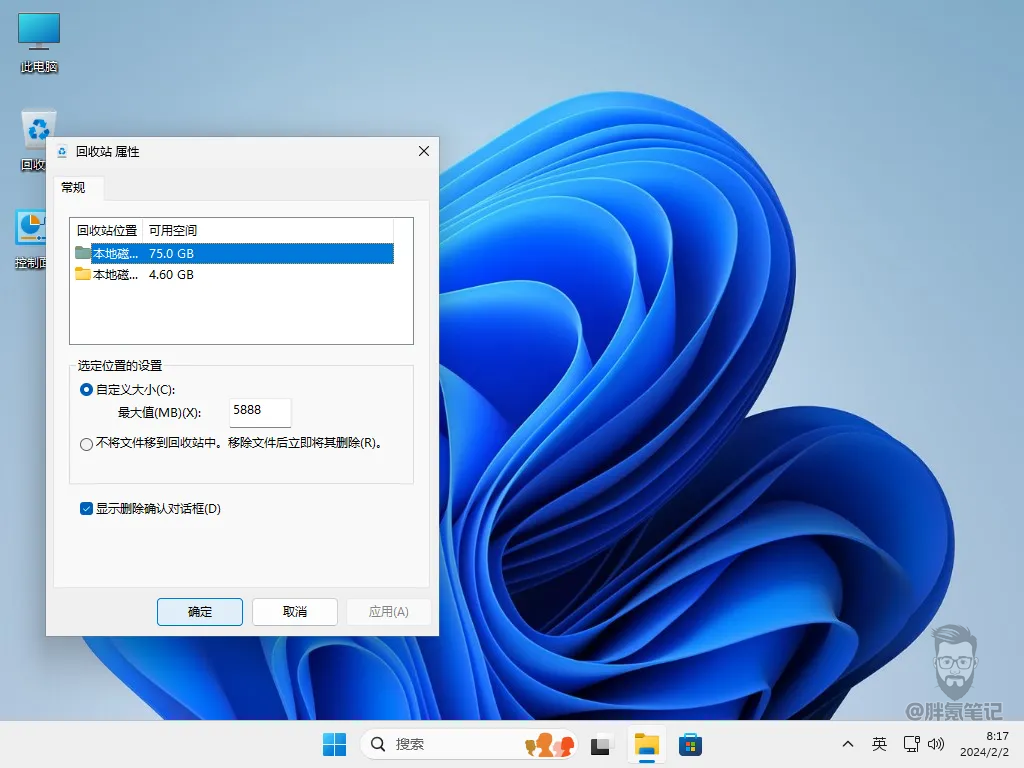The height and width of the screenshot is (768, 1024).
Task: Expand the hidden system tray icons chevron
Action: pos(848,744)
